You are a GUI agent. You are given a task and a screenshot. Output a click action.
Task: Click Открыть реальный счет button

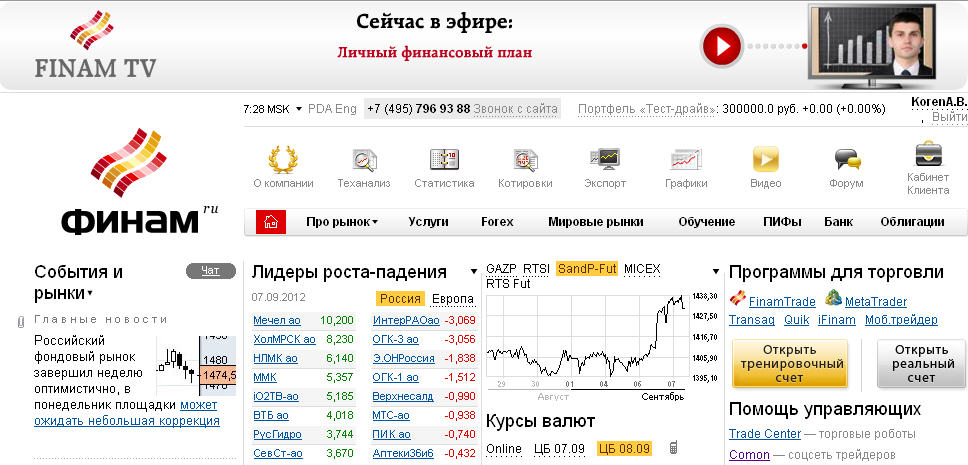(x=921, y=364)
